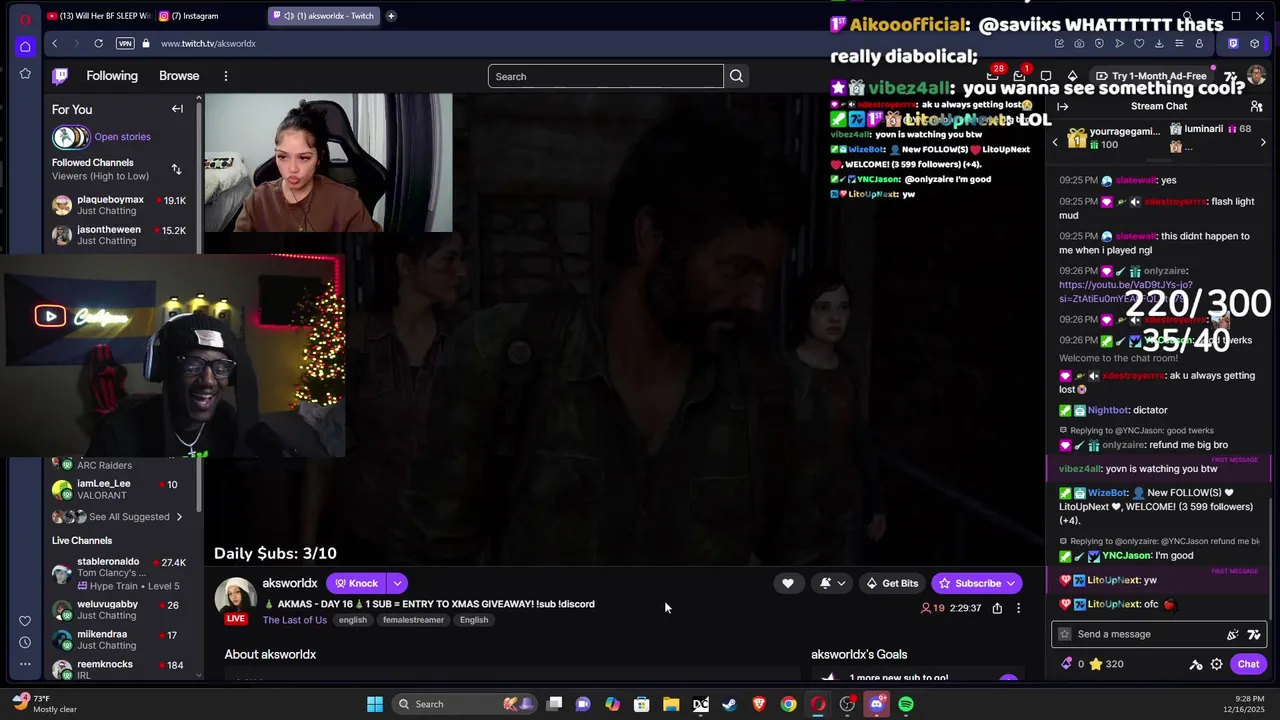Click the www.twitch.tv/aksworldx address bar
The height and width of the screenshot is (720, 1280).
coord(208,43)
